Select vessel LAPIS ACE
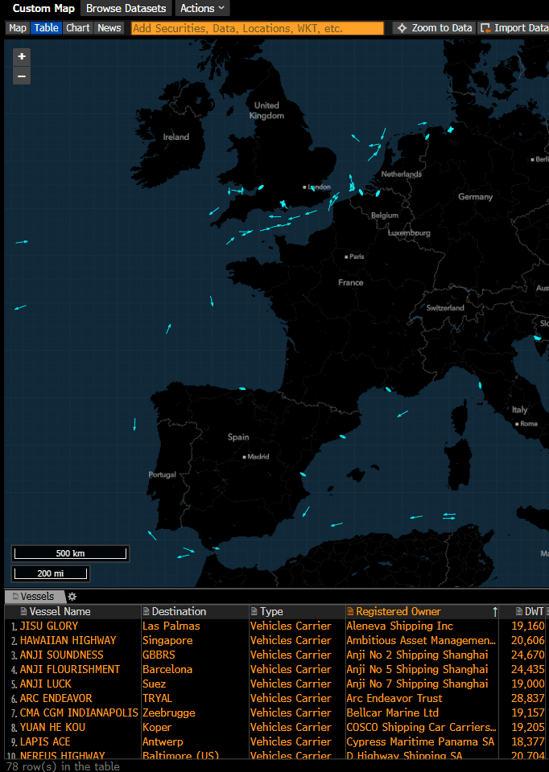 (45, 742)
